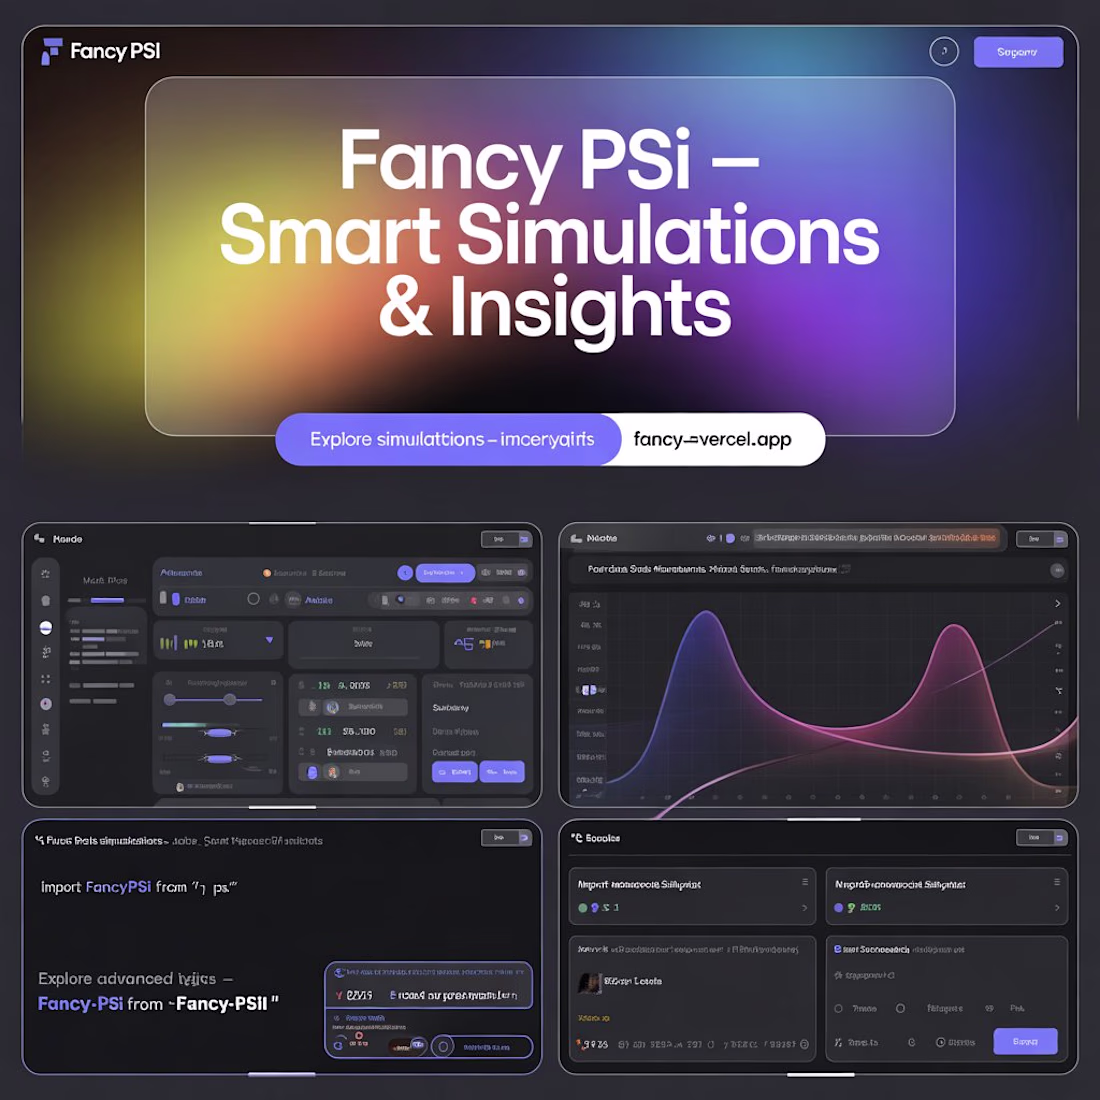Click the left purple button in dashboard bottom-right card
Screen dimensions: 1100x1100
click(454, 772)
